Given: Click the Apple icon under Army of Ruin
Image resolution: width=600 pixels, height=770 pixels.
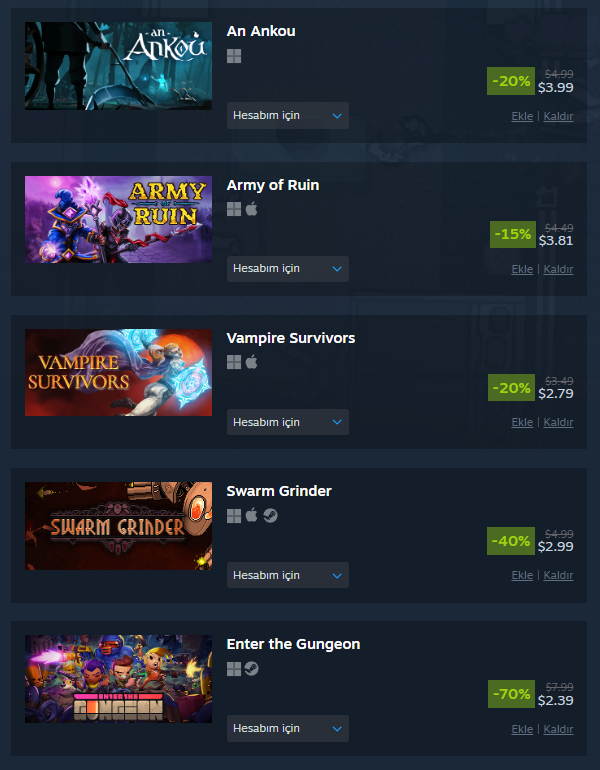Looking at the screenshot, I should (251, 209).
